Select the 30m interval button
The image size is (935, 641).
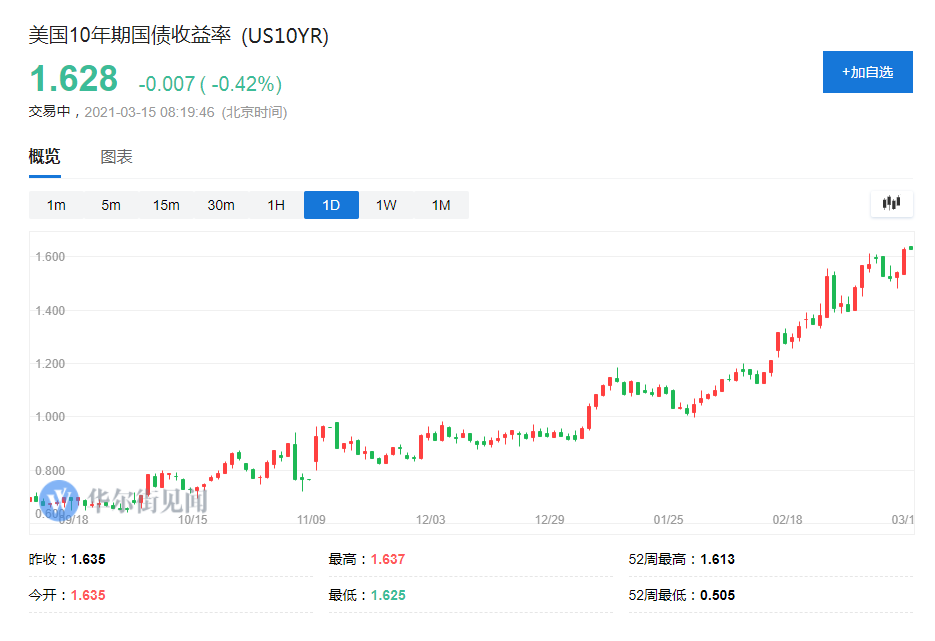(x=220, y=204)
